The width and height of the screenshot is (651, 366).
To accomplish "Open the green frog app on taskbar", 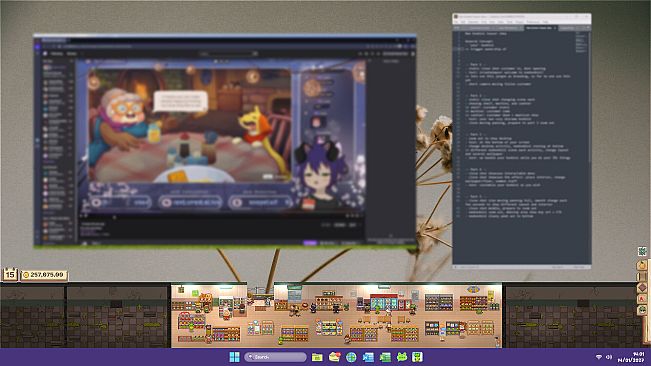I will pos(401,357).
